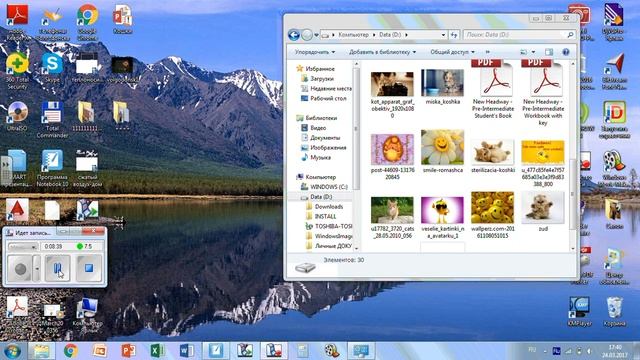Open PowerPoint from the taskbar
The height and width of the screenshot is (360, 640).
pyautogui.click(x=129, y=351)
